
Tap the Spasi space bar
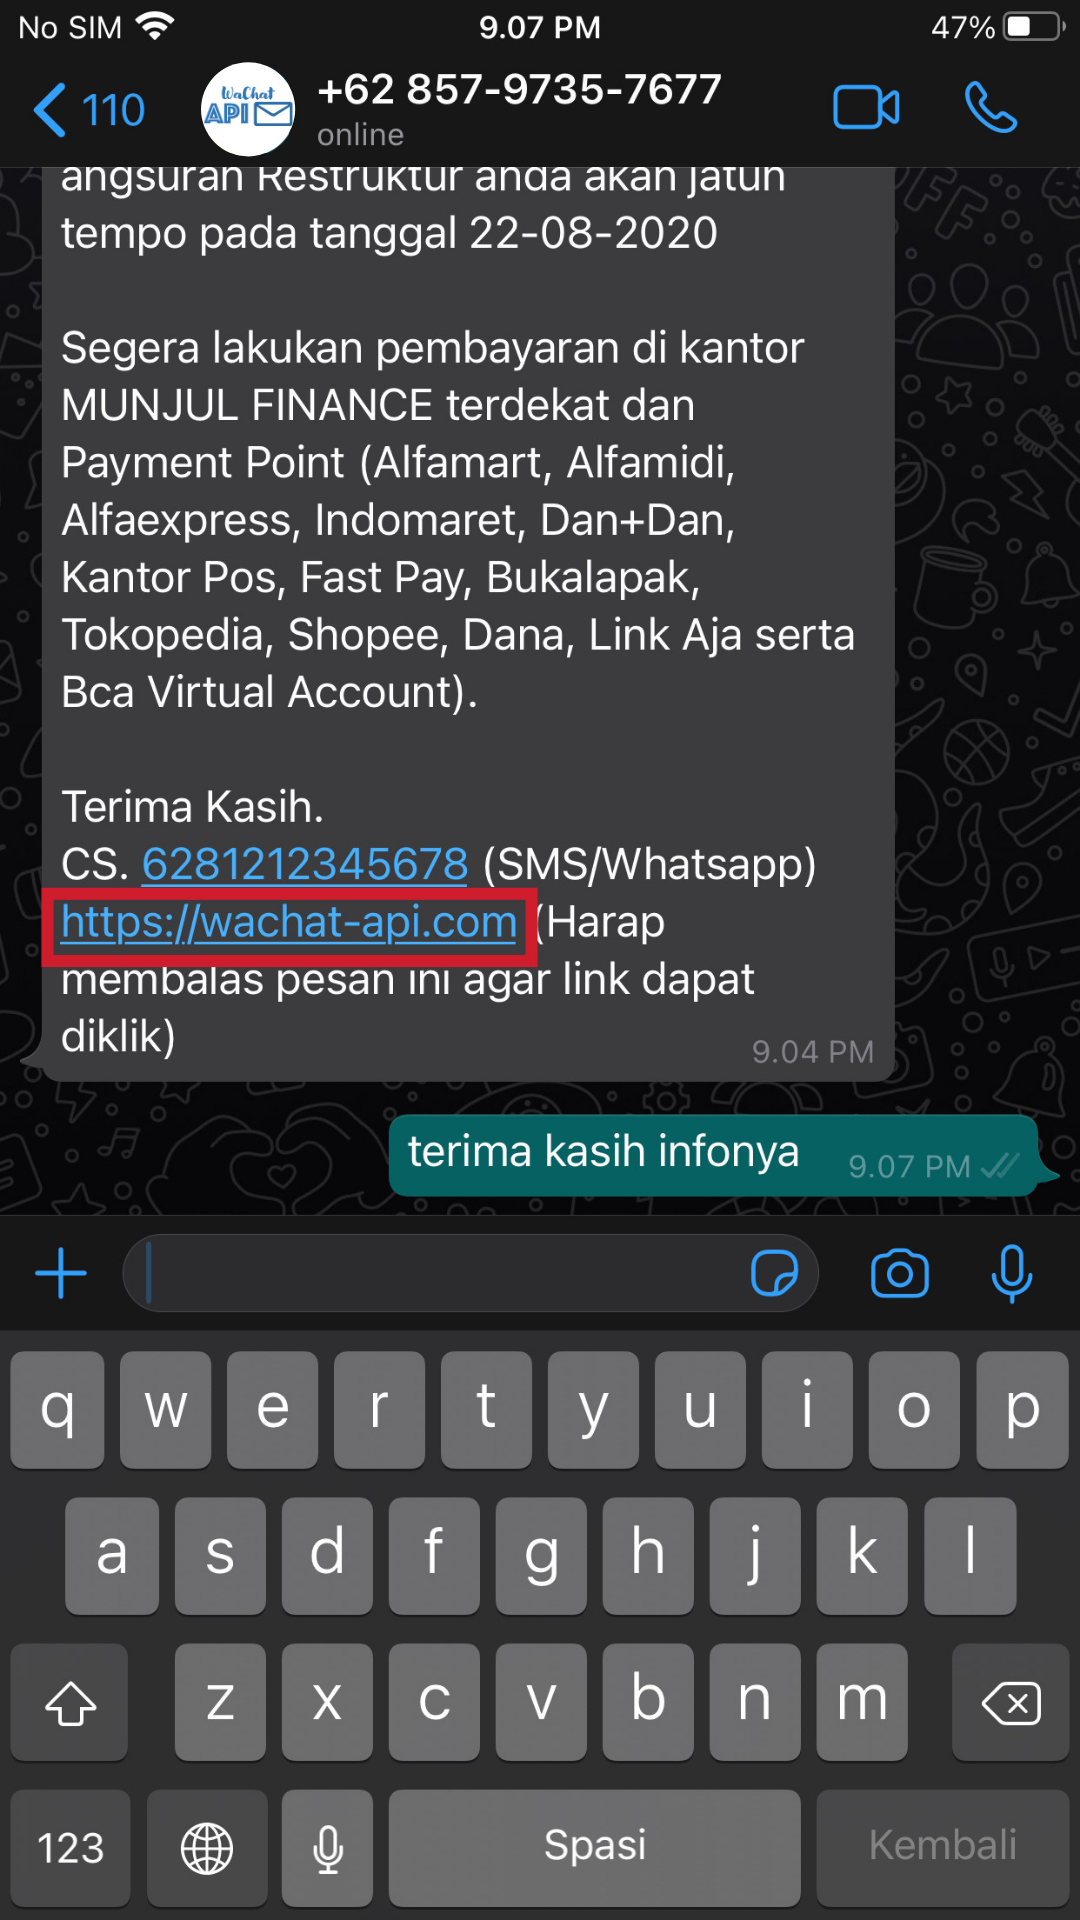click(594, 1847)
